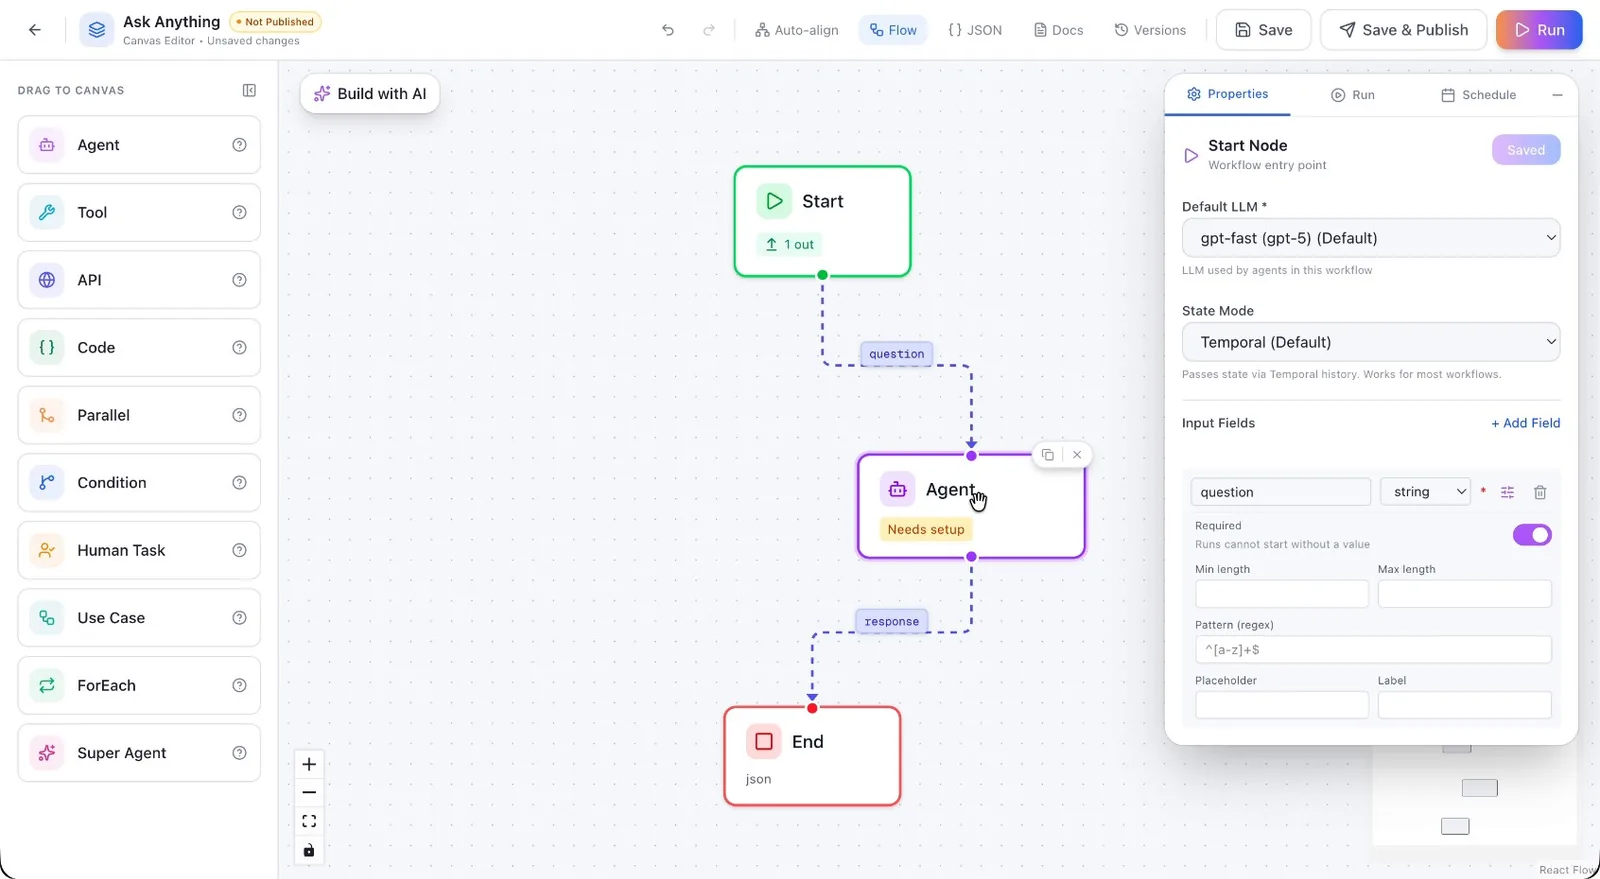Run the workflow
Viewport: 1600px width, 879px height.
pos(1539,30)
